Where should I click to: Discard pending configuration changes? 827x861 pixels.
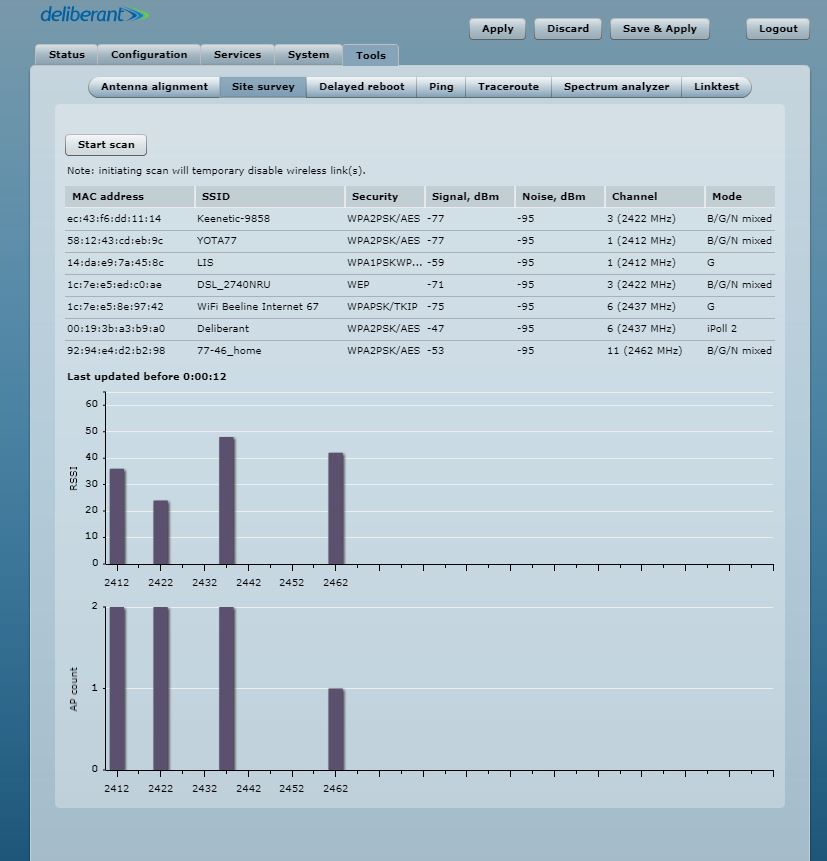(567, 29)
